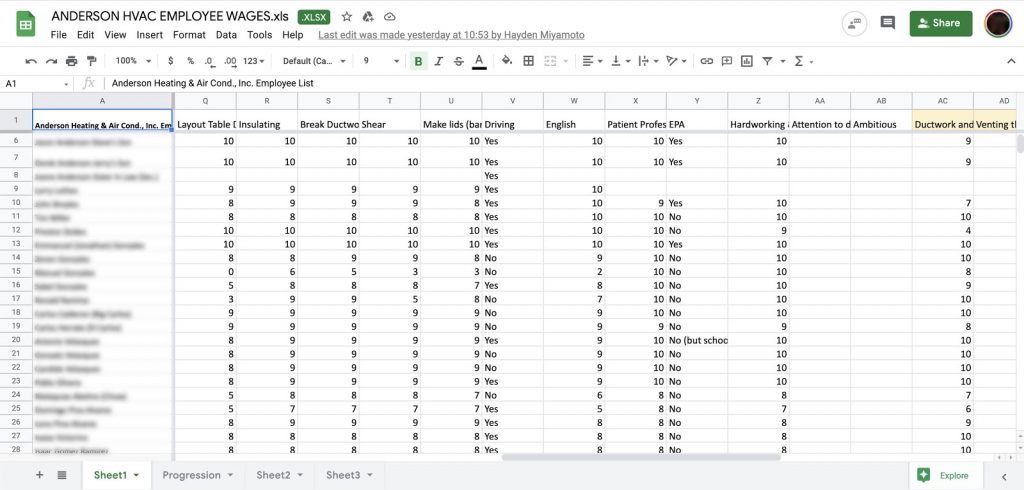Image resolution: width=1024 pixels, height=490 pixels.
Task: Activate the paint format tool
Action: (91, 61)
